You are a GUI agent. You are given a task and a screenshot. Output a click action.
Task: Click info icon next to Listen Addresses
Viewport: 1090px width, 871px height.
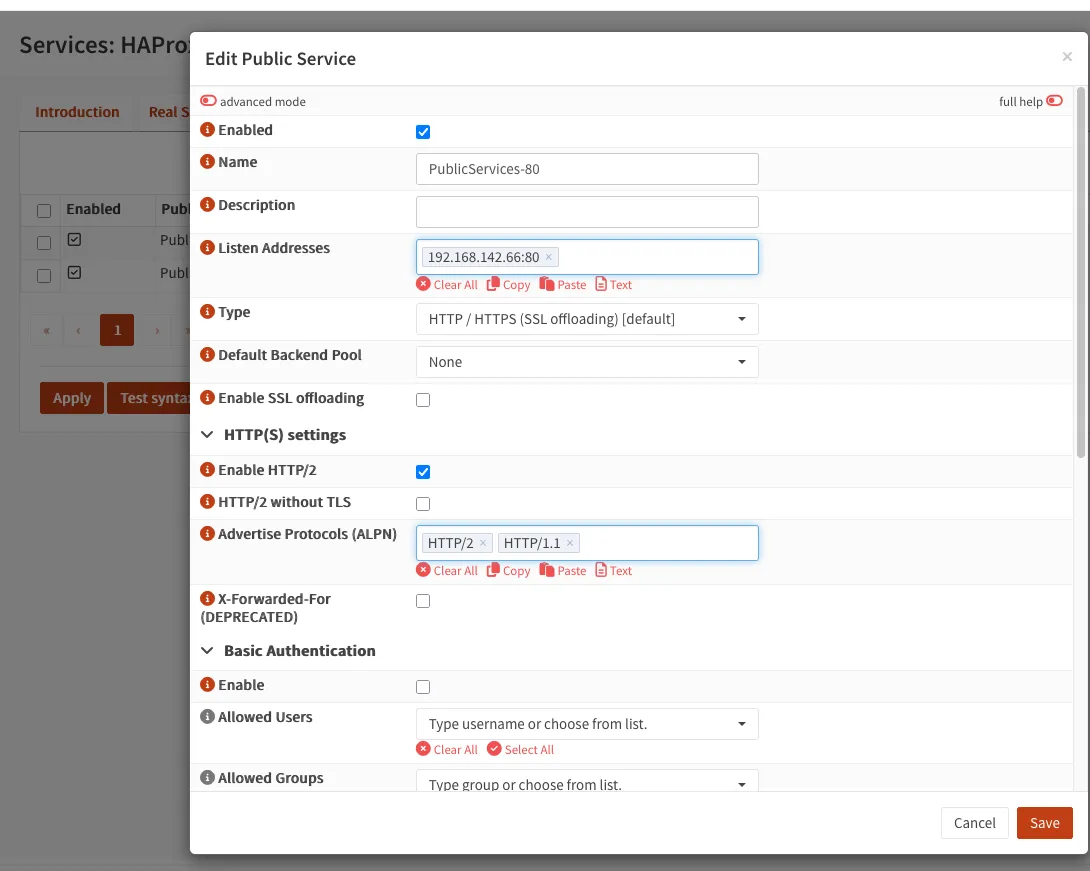208,248
